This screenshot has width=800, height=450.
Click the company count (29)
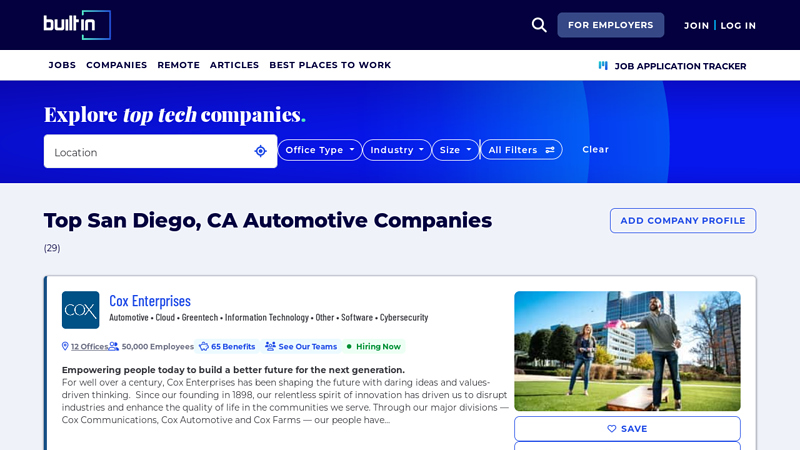[52, 248]
